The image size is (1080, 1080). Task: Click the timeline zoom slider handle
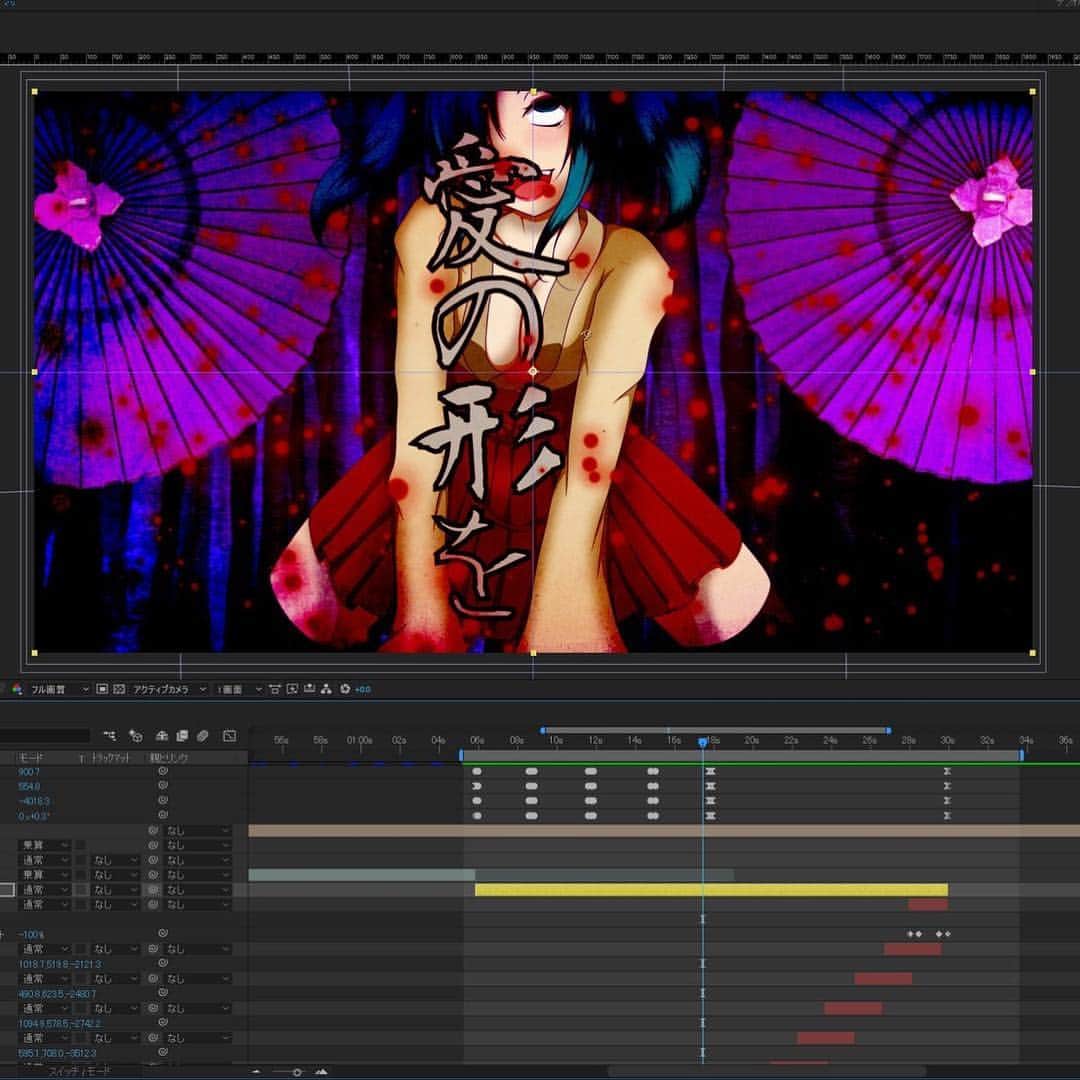[297, 1072]
